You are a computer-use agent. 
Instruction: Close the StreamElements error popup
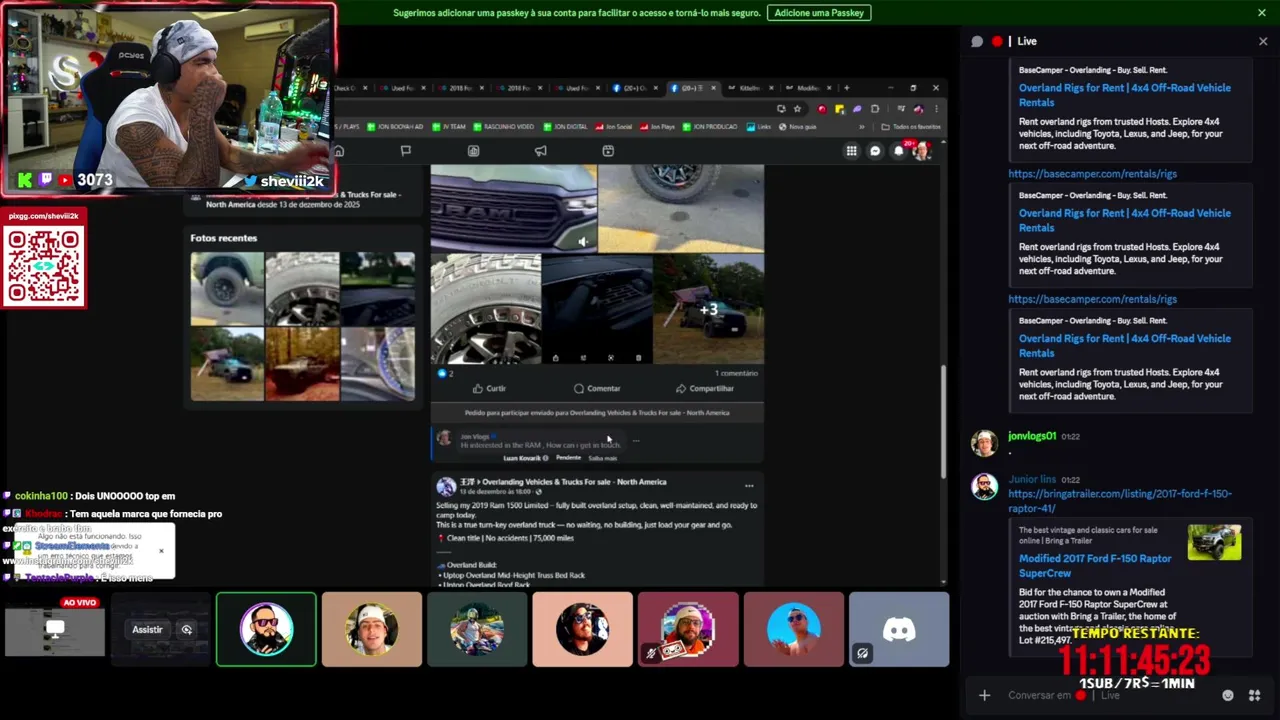[160, 551]
